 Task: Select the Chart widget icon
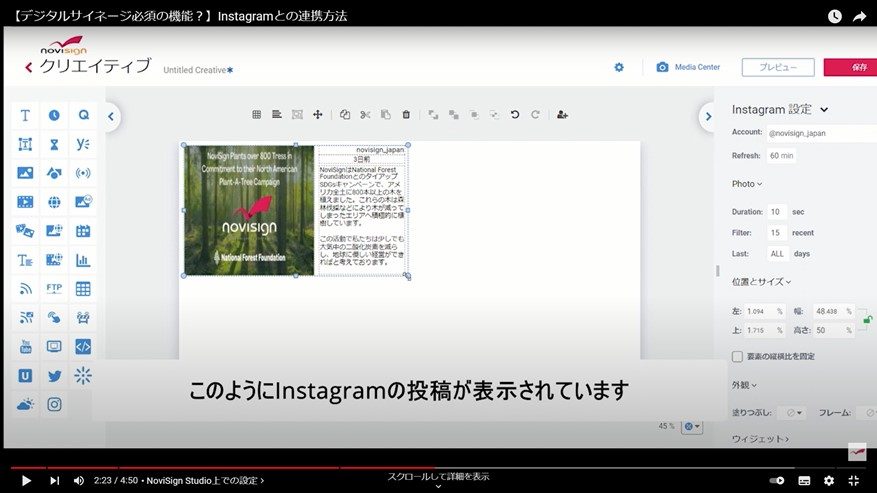[x=83, y=260]
